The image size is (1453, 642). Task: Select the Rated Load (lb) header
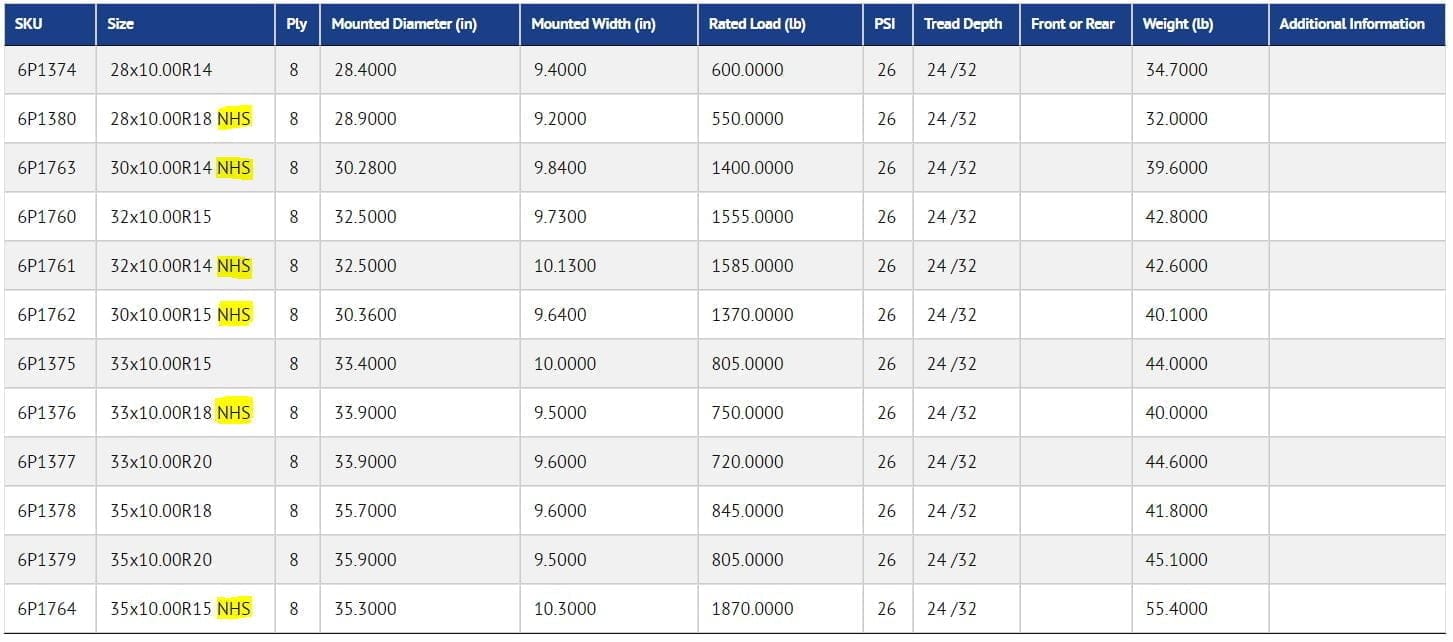click(757, 24)
